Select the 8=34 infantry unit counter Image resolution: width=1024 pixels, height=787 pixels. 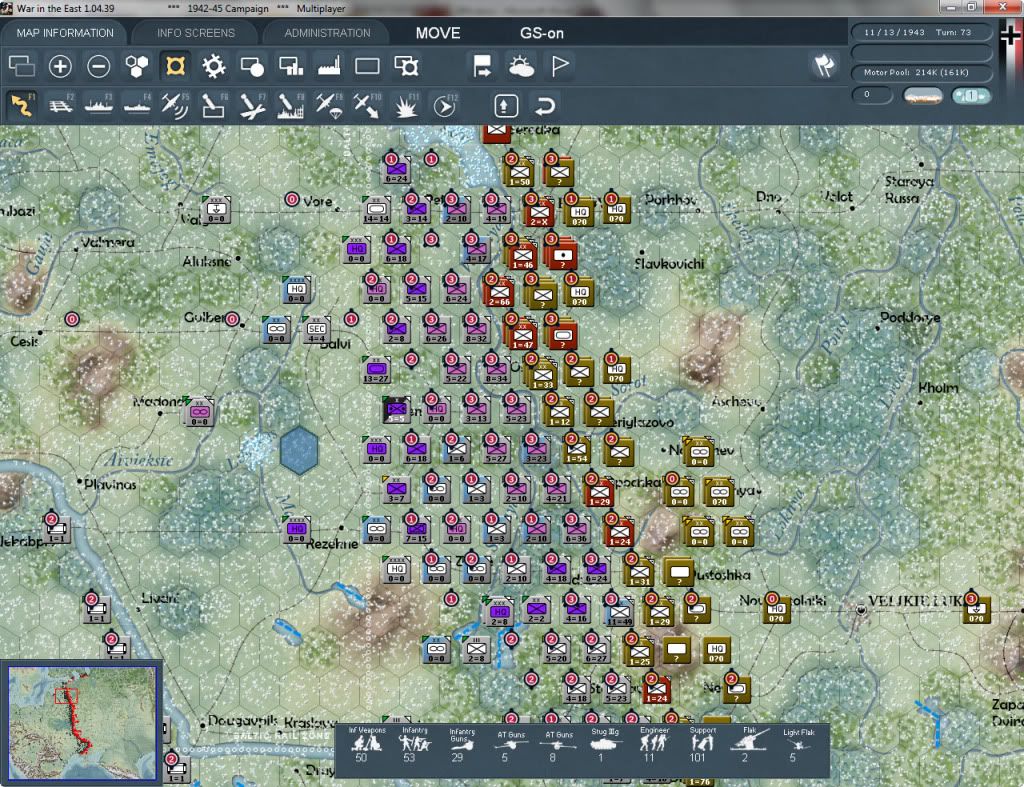[496, 370]
